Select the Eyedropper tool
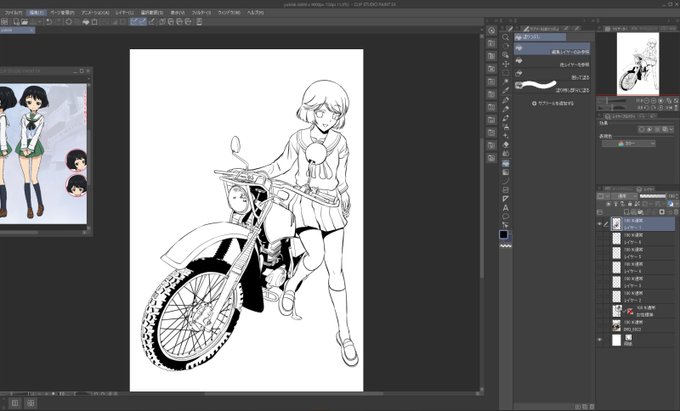The height and width of the screenshot is (411, 680). pyautogui.click(x=505, y=91)
